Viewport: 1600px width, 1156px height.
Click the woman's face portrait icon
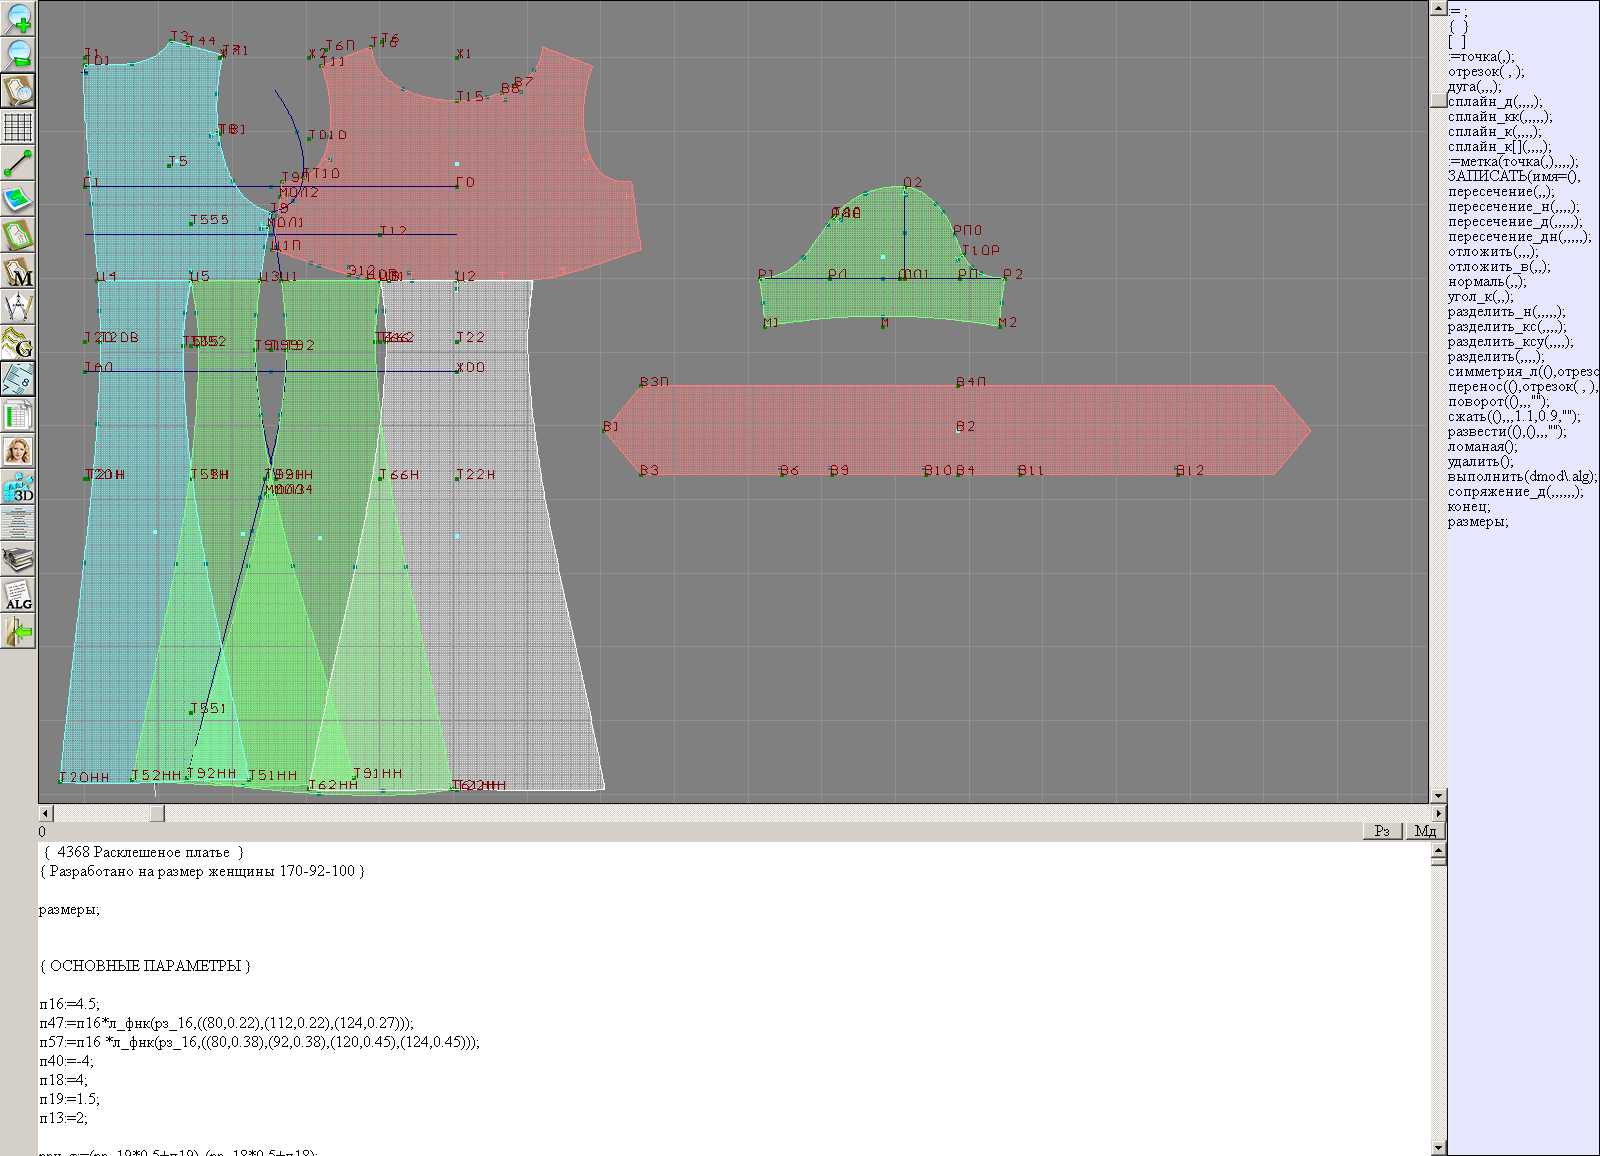tap(18, 451)
